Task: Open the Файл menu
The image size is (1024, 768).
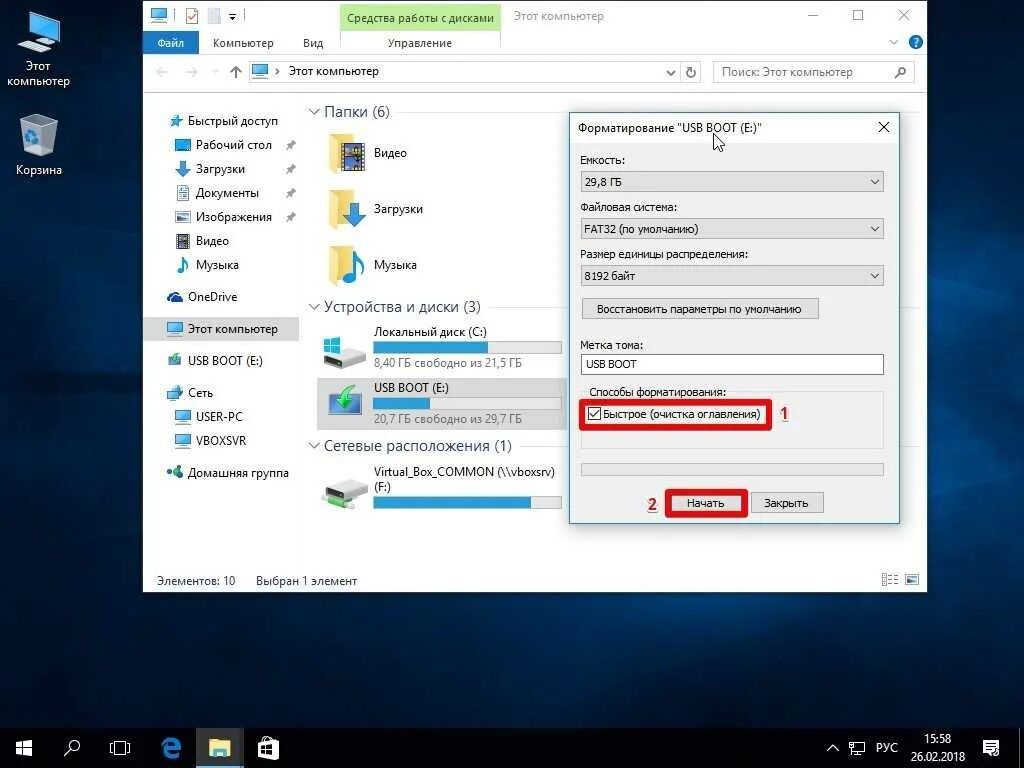Action: pyautogui.click(x=170, y=43)
